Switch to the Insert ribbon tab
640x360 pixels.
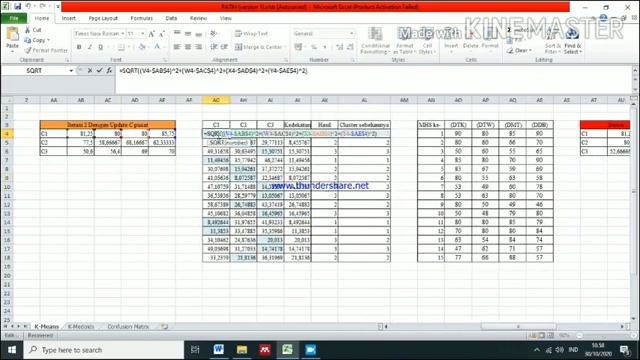69,18
